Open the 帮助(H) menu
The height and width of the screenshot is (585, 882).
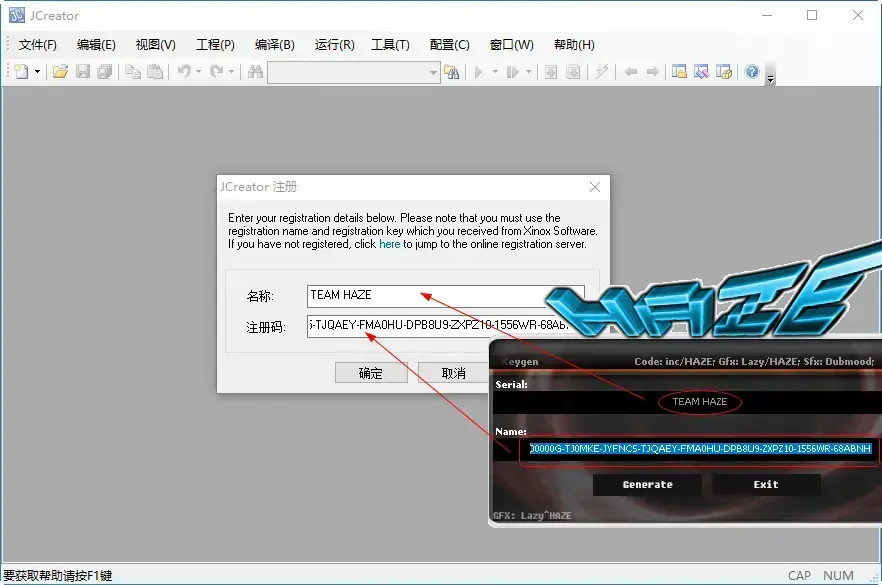(x=574, y=45)
